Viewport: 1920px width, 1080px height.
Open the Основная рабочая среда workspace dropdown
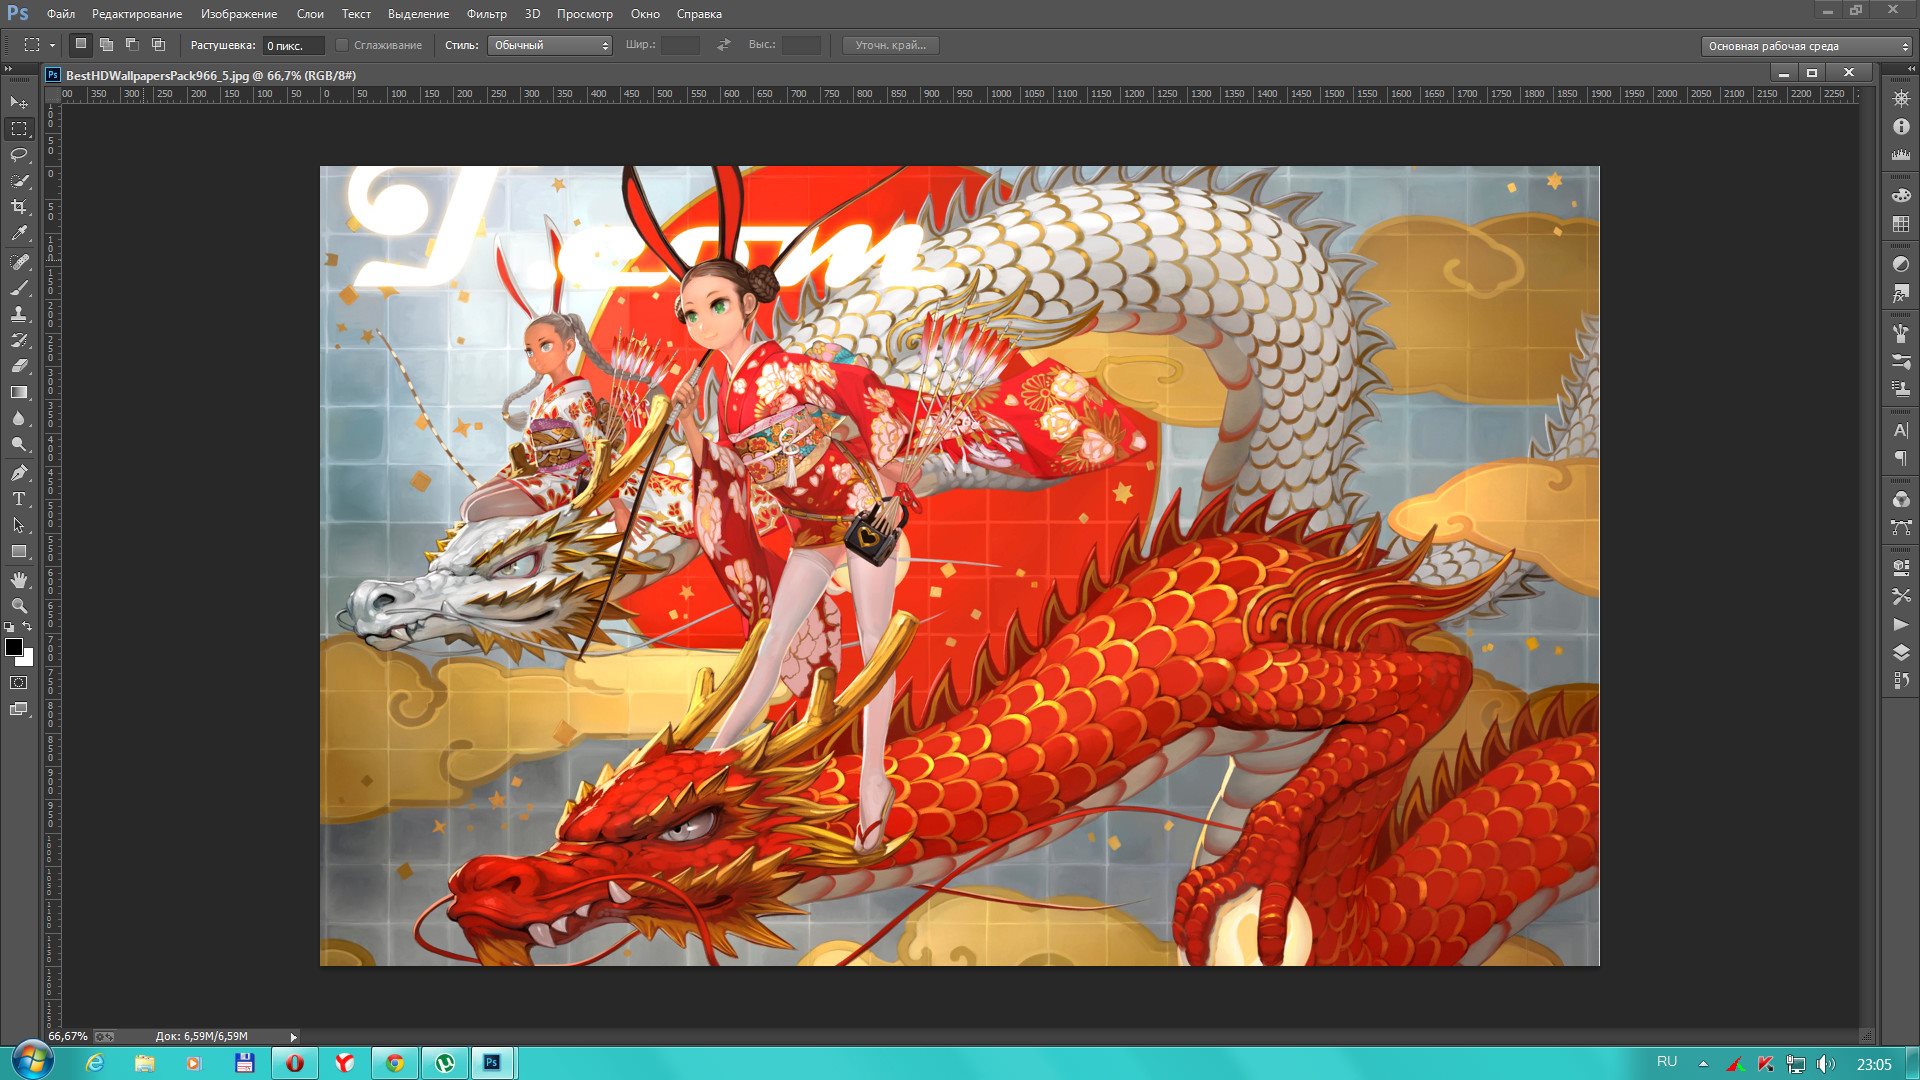tap(1807, 46)
